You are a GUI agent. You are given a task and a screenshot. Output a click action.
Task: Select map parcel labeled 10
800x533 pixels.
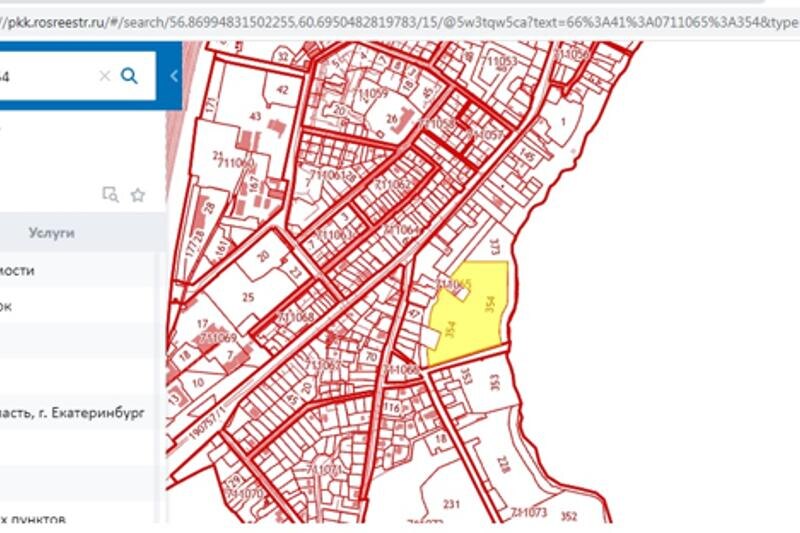point(198,382)
